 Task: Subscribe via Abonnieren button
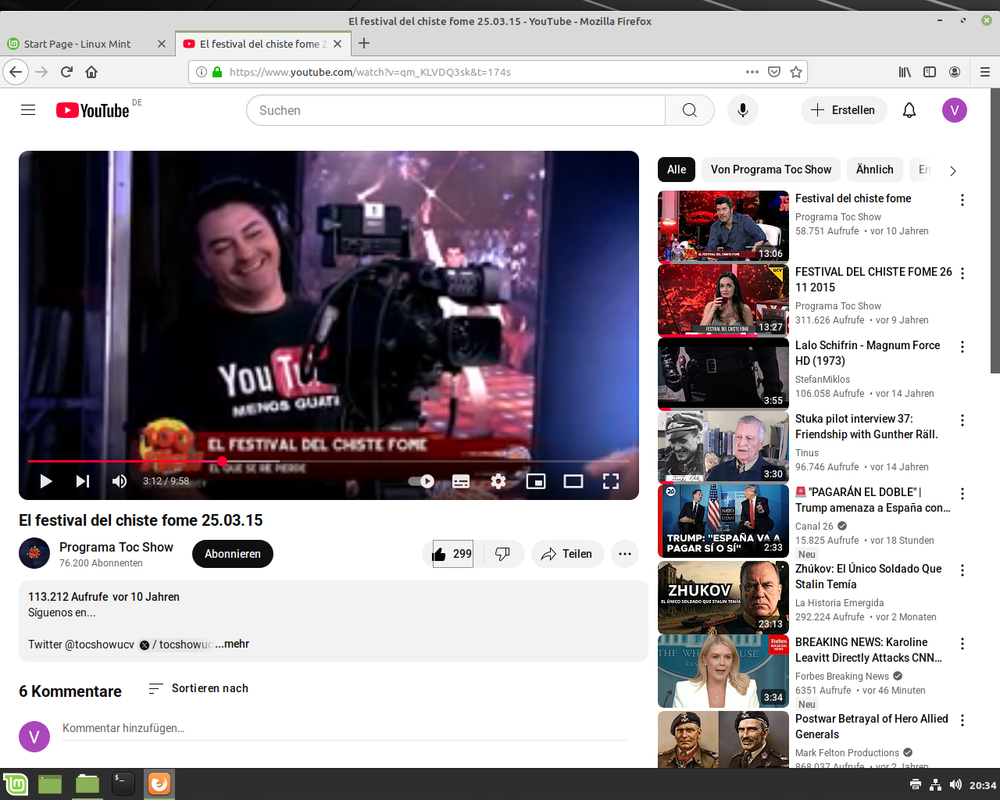[232, 554]
